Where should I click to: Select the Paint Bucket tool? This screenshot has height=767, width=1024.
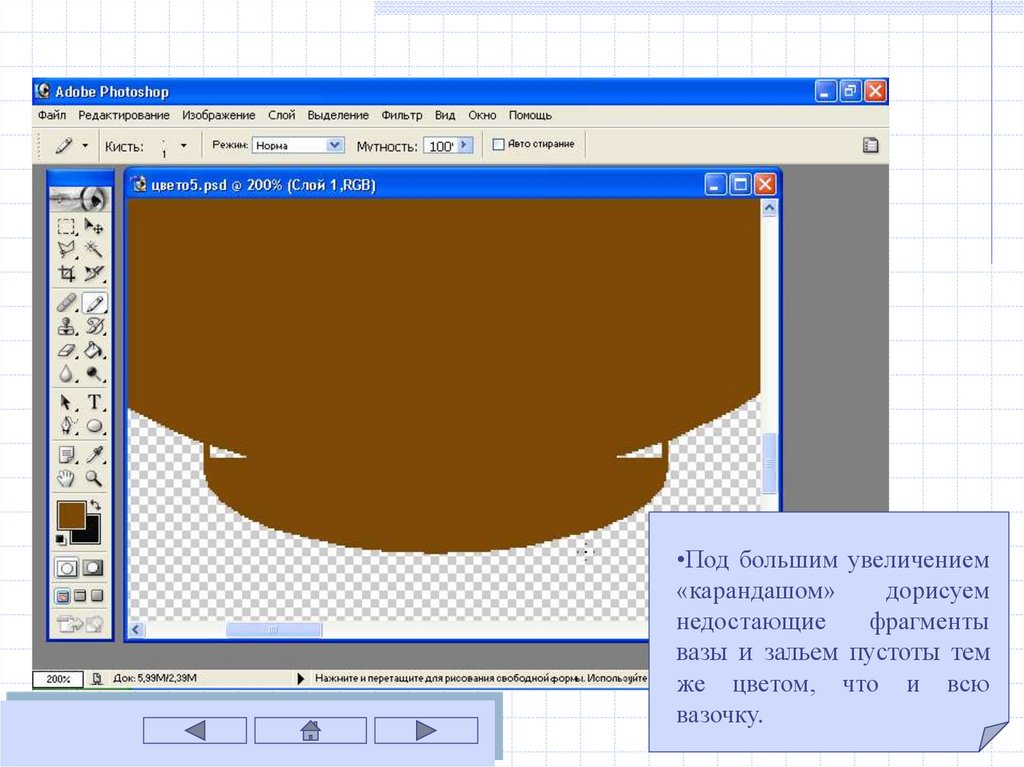pos(94,350)
